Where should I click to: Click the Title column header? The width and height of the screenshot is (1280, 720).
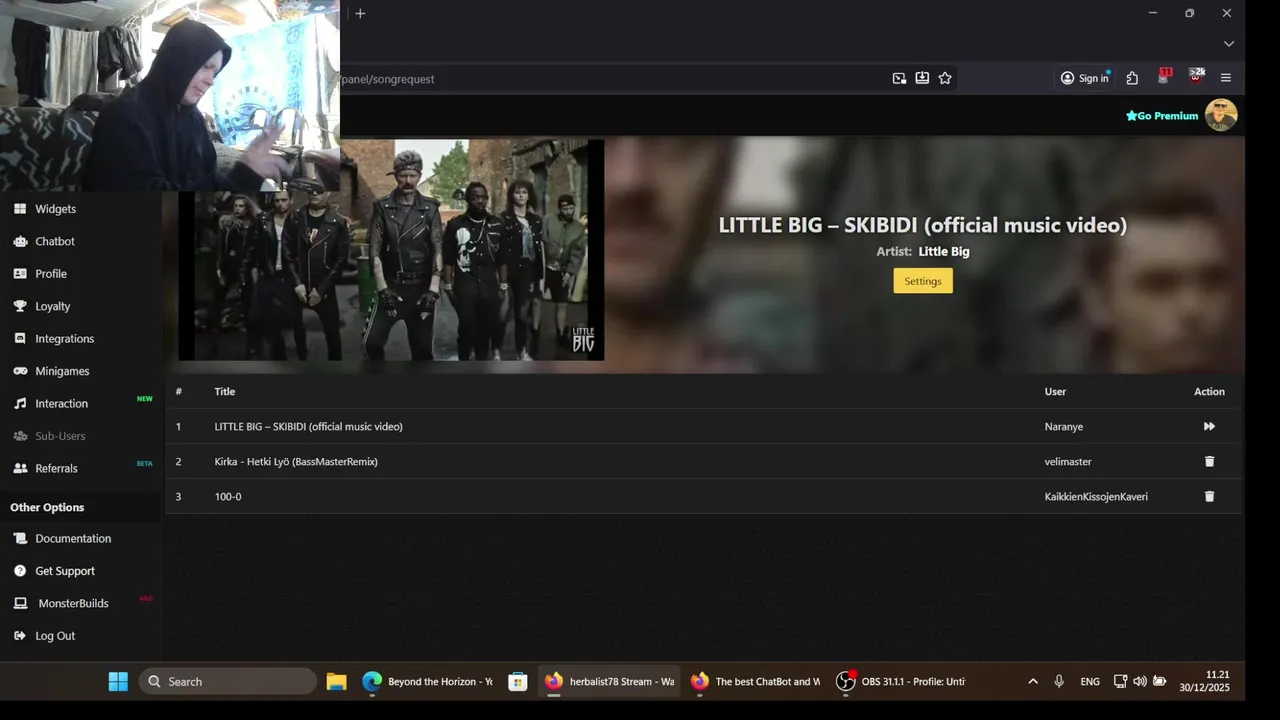click(225, 392)
